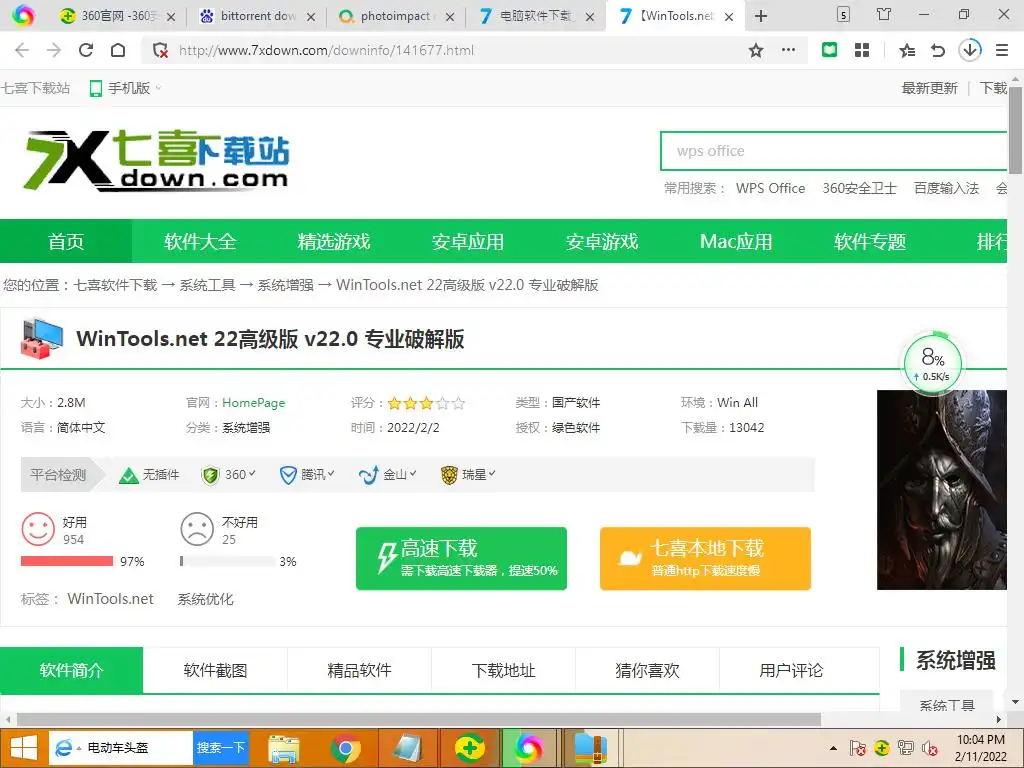This screenshot has height=768, width=1024.
Task: Click the 7Xdown site logo
Action: [x=156, y=160]
